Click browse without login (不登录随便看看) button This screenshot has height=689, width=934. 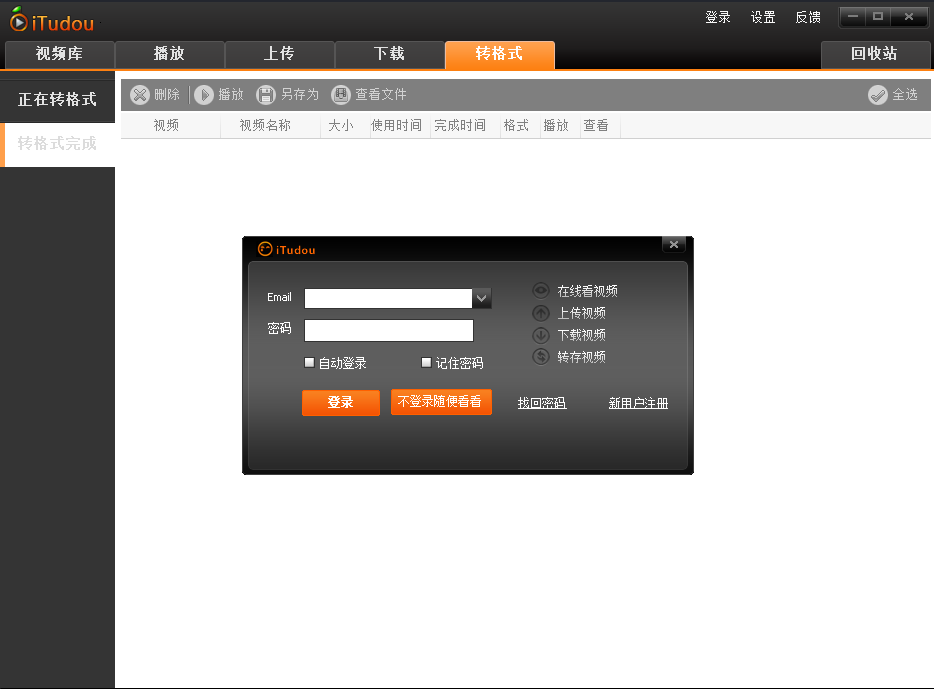pyautogui.click(x=441, y=402)
